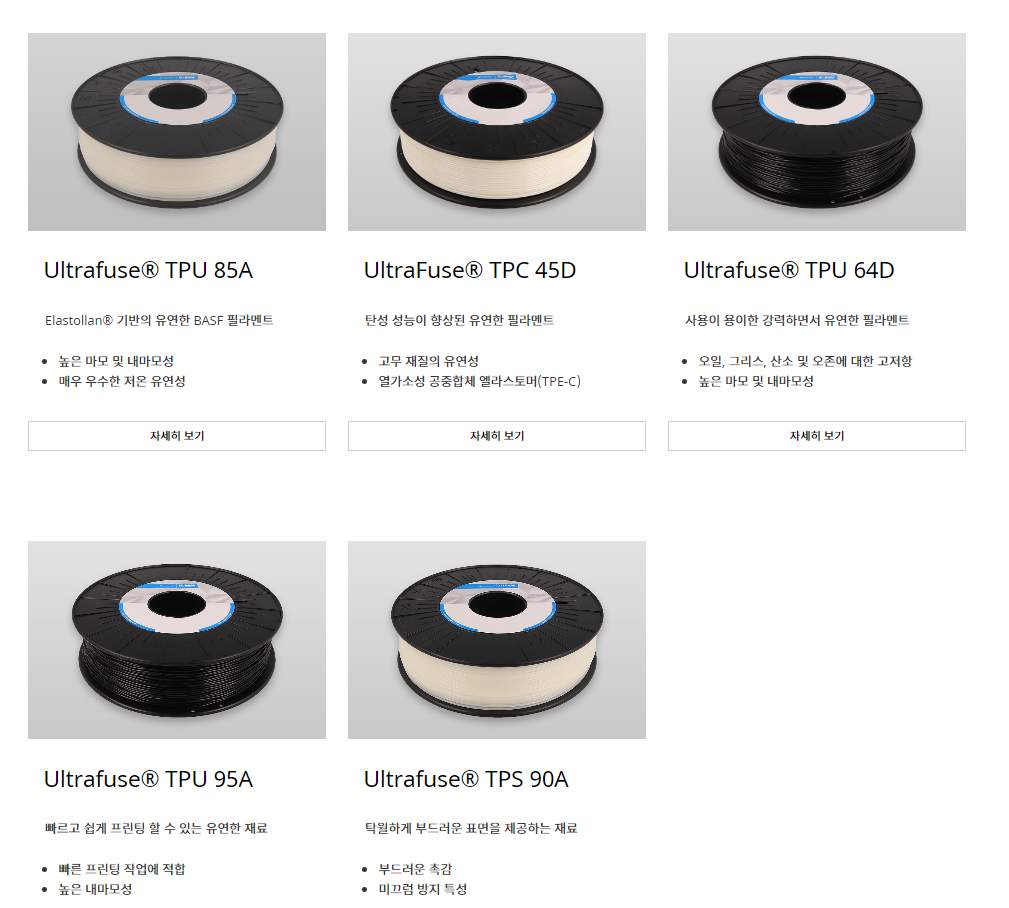1009x908 pixels.
Task: Select the Ultrafuse® TPU 85A title
Action: (x=148, y=270)
